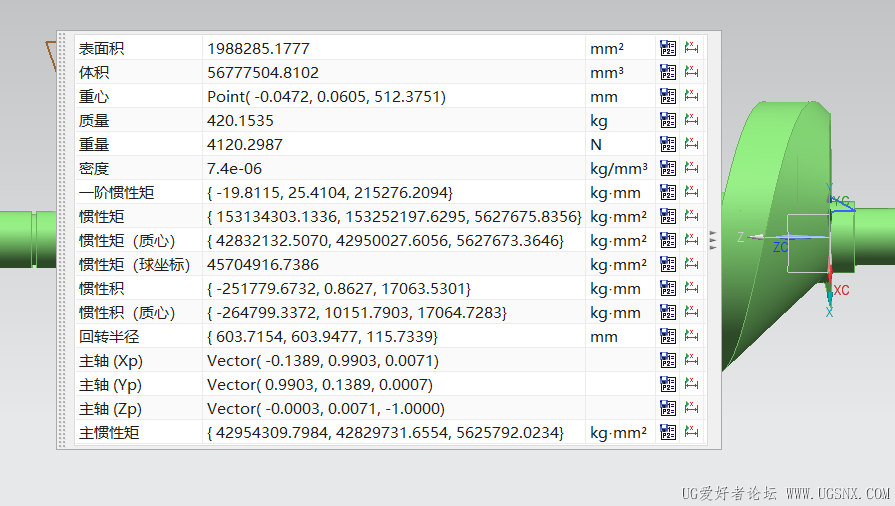Viewport: 895px width, 506px height.
Task: Select the 重心 Point coordinates value
Action: tap(326, 97)
